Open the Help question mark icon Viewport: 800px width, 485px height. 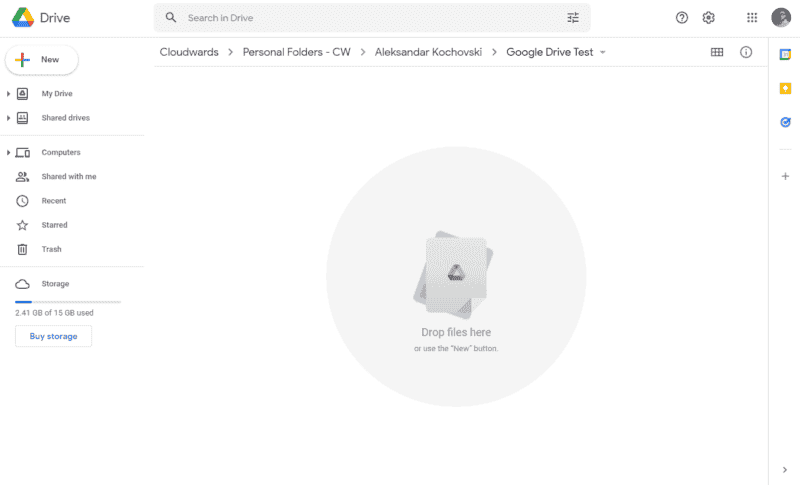click(682, 18)
